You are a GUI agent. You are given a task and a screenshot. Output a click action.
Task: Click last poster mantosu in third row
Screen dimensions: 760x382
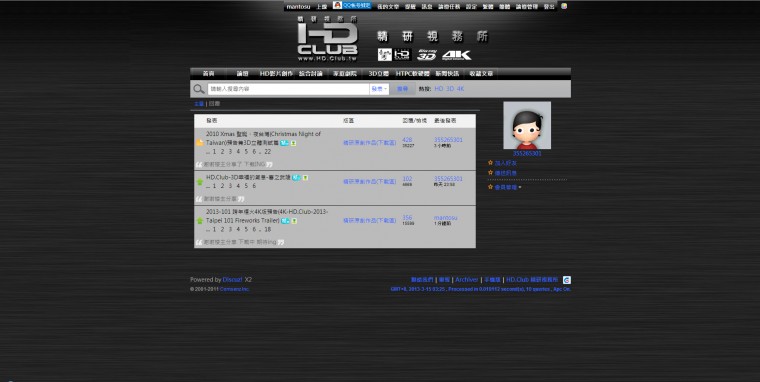pyautogui.click(x=445, y=218)
